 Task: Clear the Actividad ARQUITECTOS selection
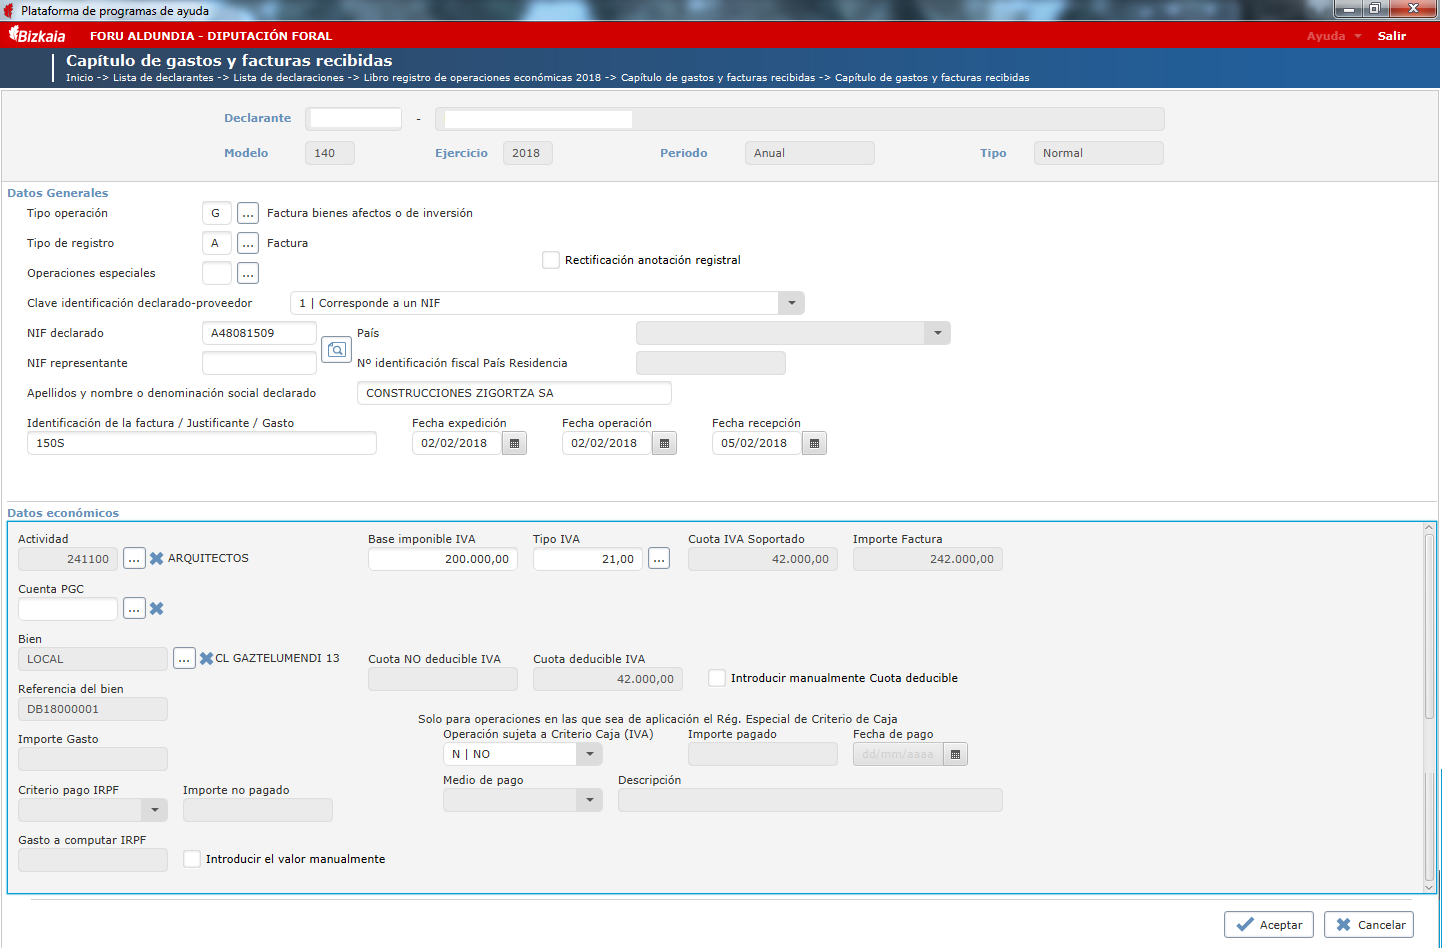[x=157, y=559]
